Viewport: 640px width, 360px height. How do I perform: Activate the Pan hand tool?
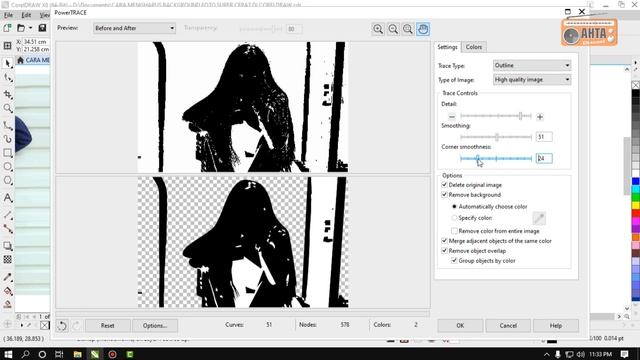pos(423,29)
